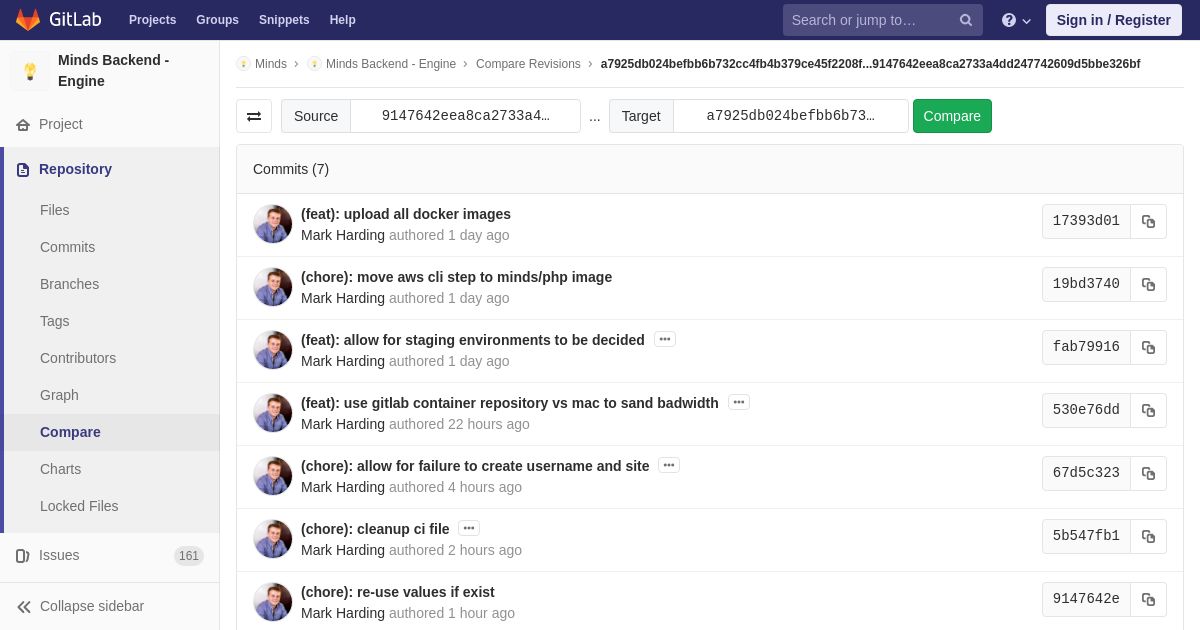
Task: Click the search magnifier icon
Action: pos(966,20)
